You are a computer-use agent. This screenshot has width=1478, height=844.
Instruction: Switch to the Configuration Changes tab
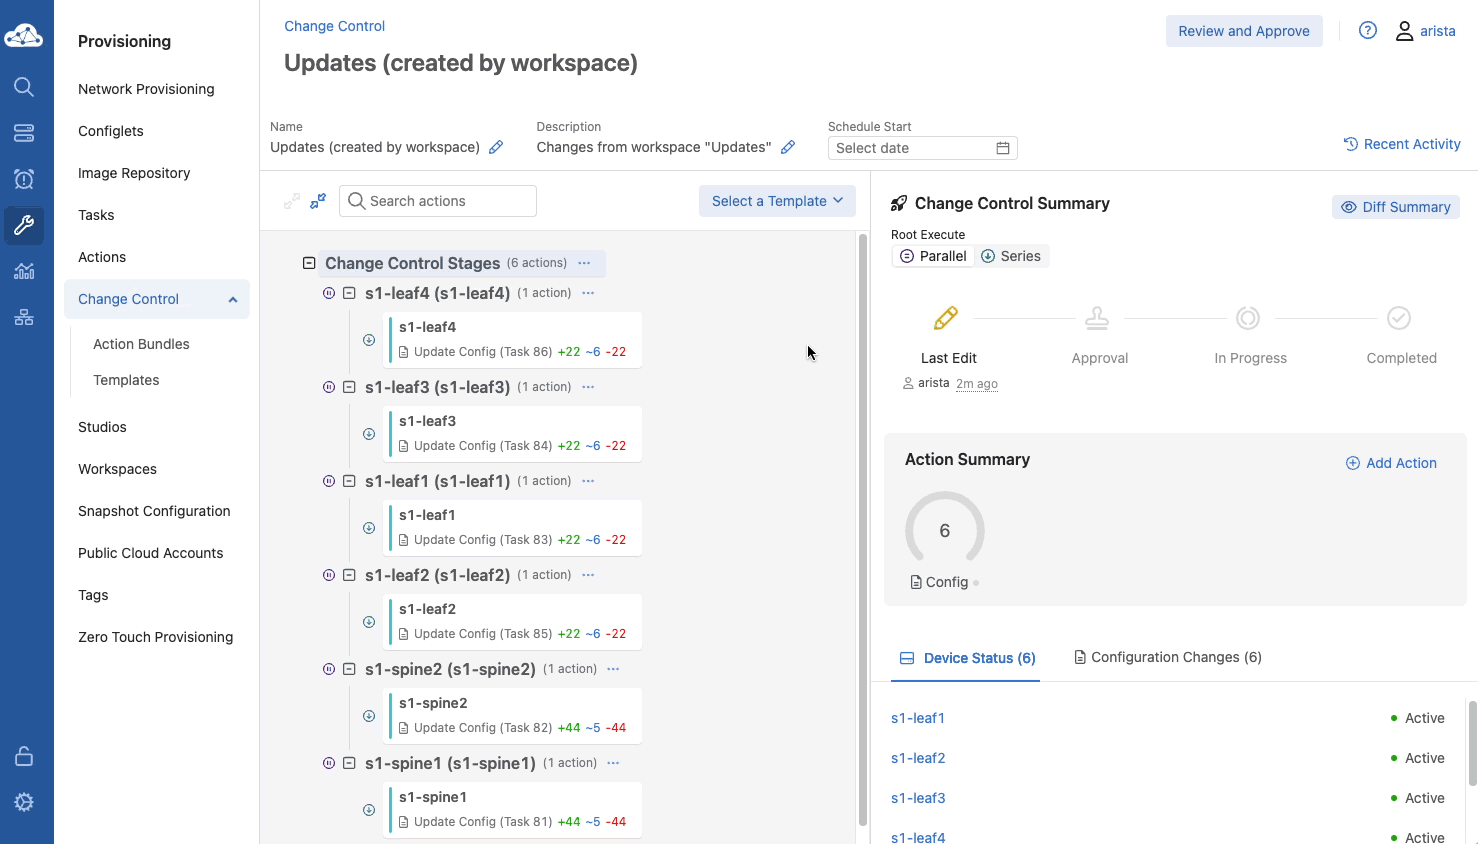[1167, 657]
